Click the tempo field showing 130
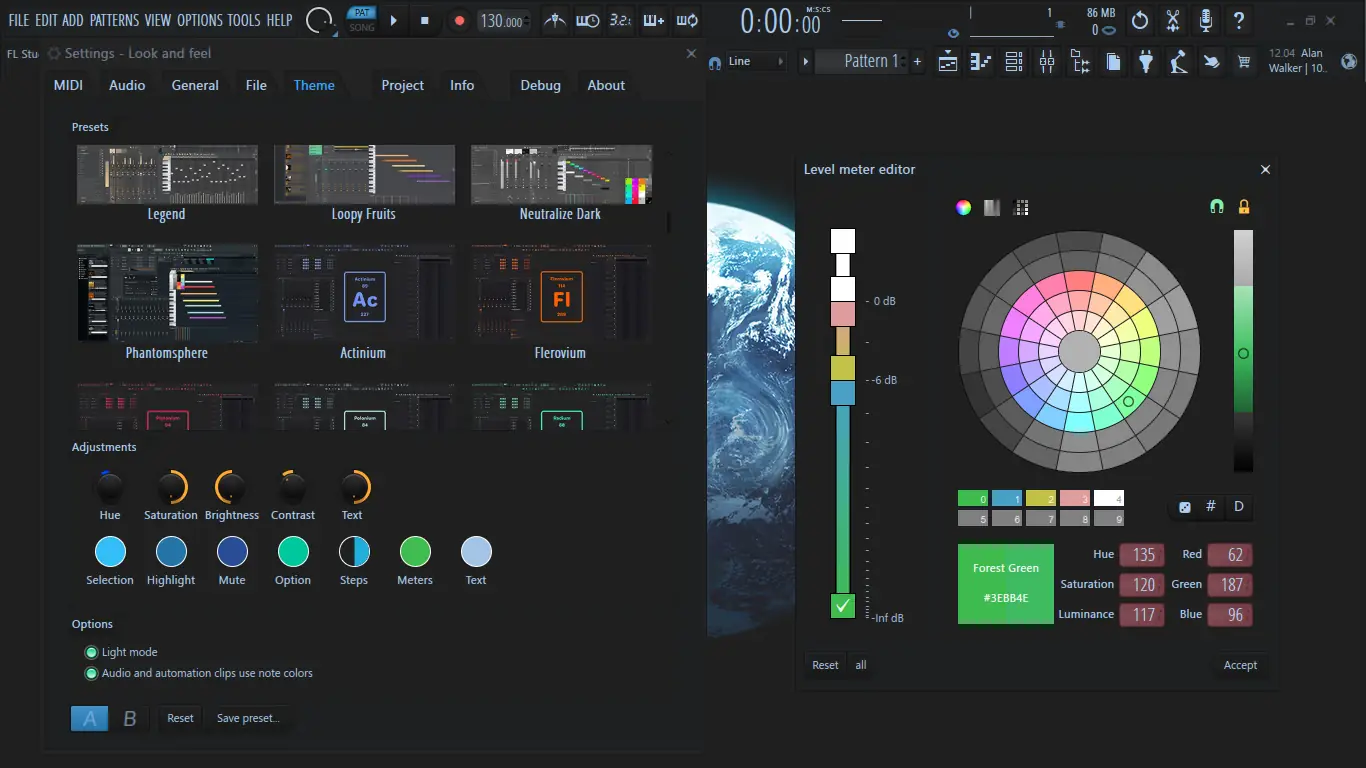 [504, 21]
